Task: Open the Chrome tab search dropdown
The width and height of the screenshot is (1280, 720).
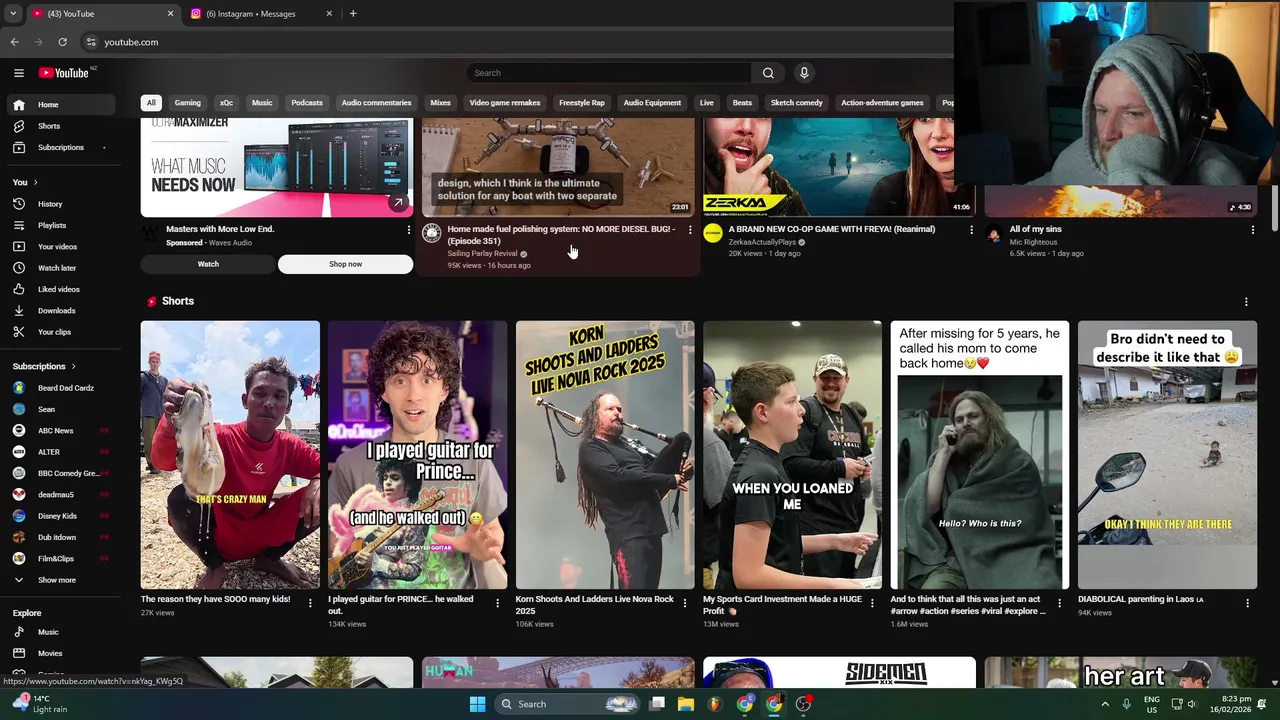Action: tap(12, 14)
